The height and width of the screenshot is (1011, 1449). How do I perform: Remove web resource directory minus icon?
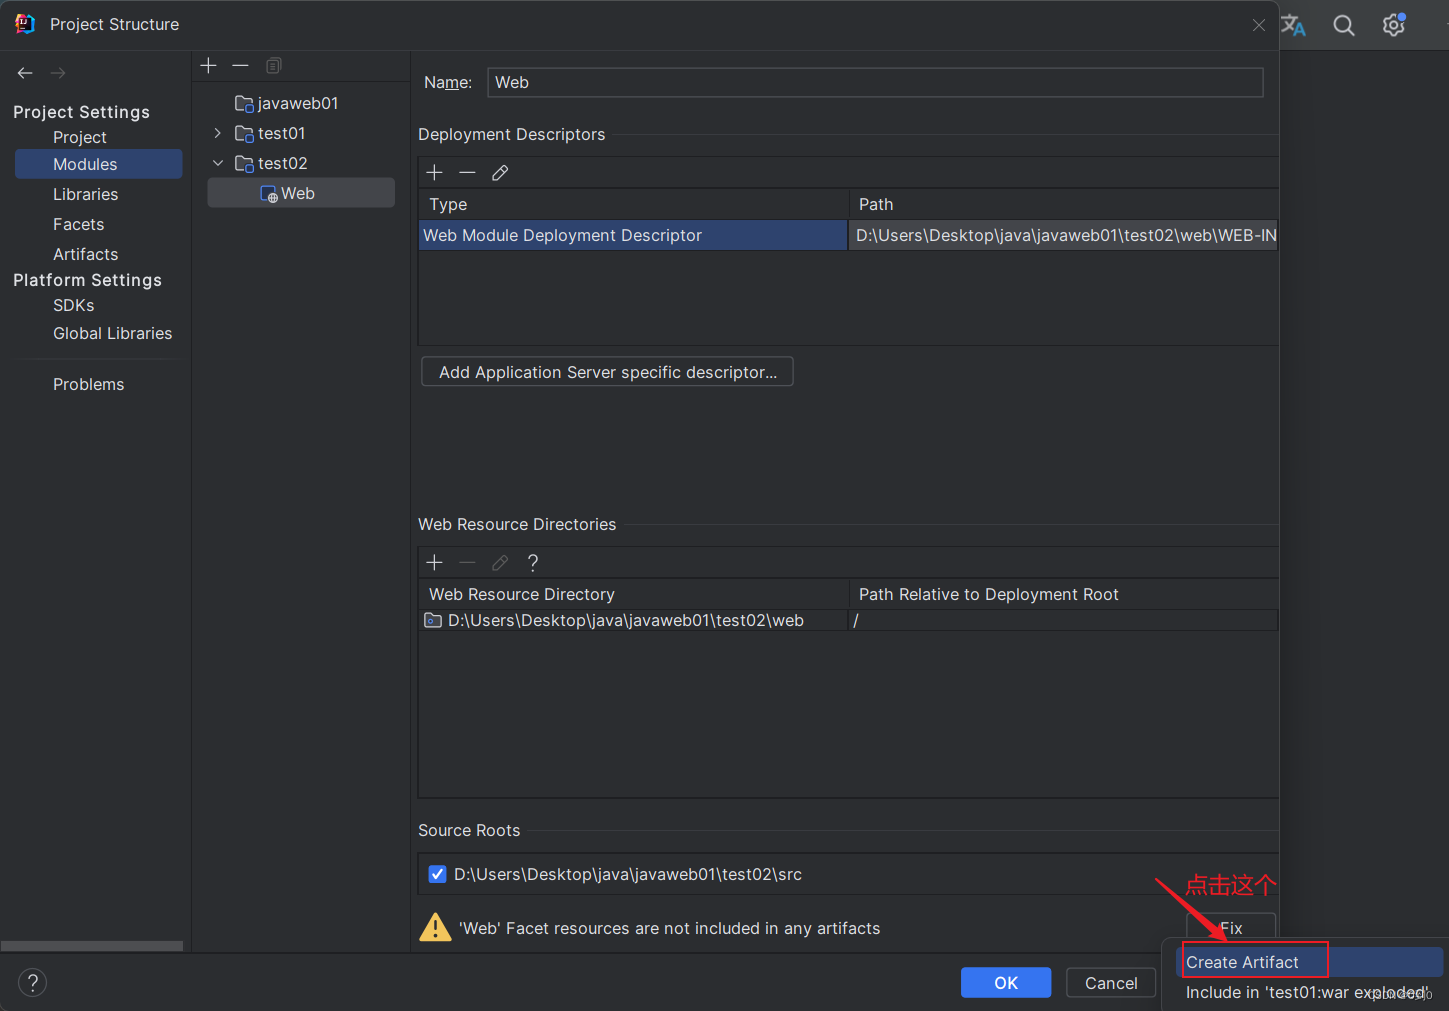coord(467,563)
